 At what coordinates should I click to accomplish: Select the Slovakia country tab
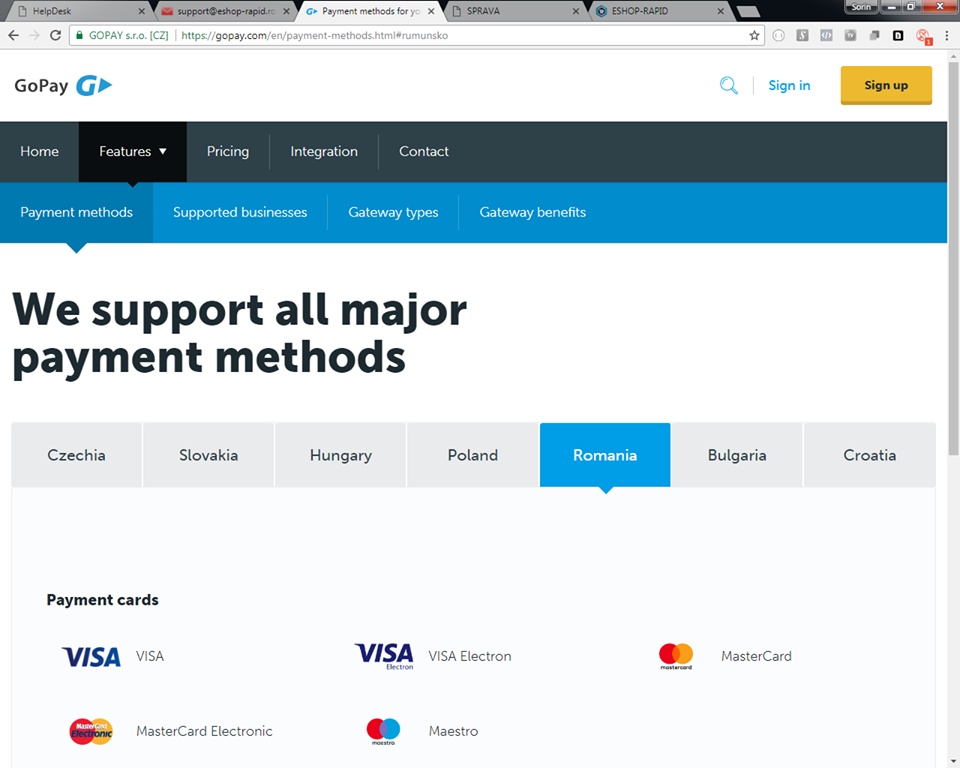click(x=209, y=455)
